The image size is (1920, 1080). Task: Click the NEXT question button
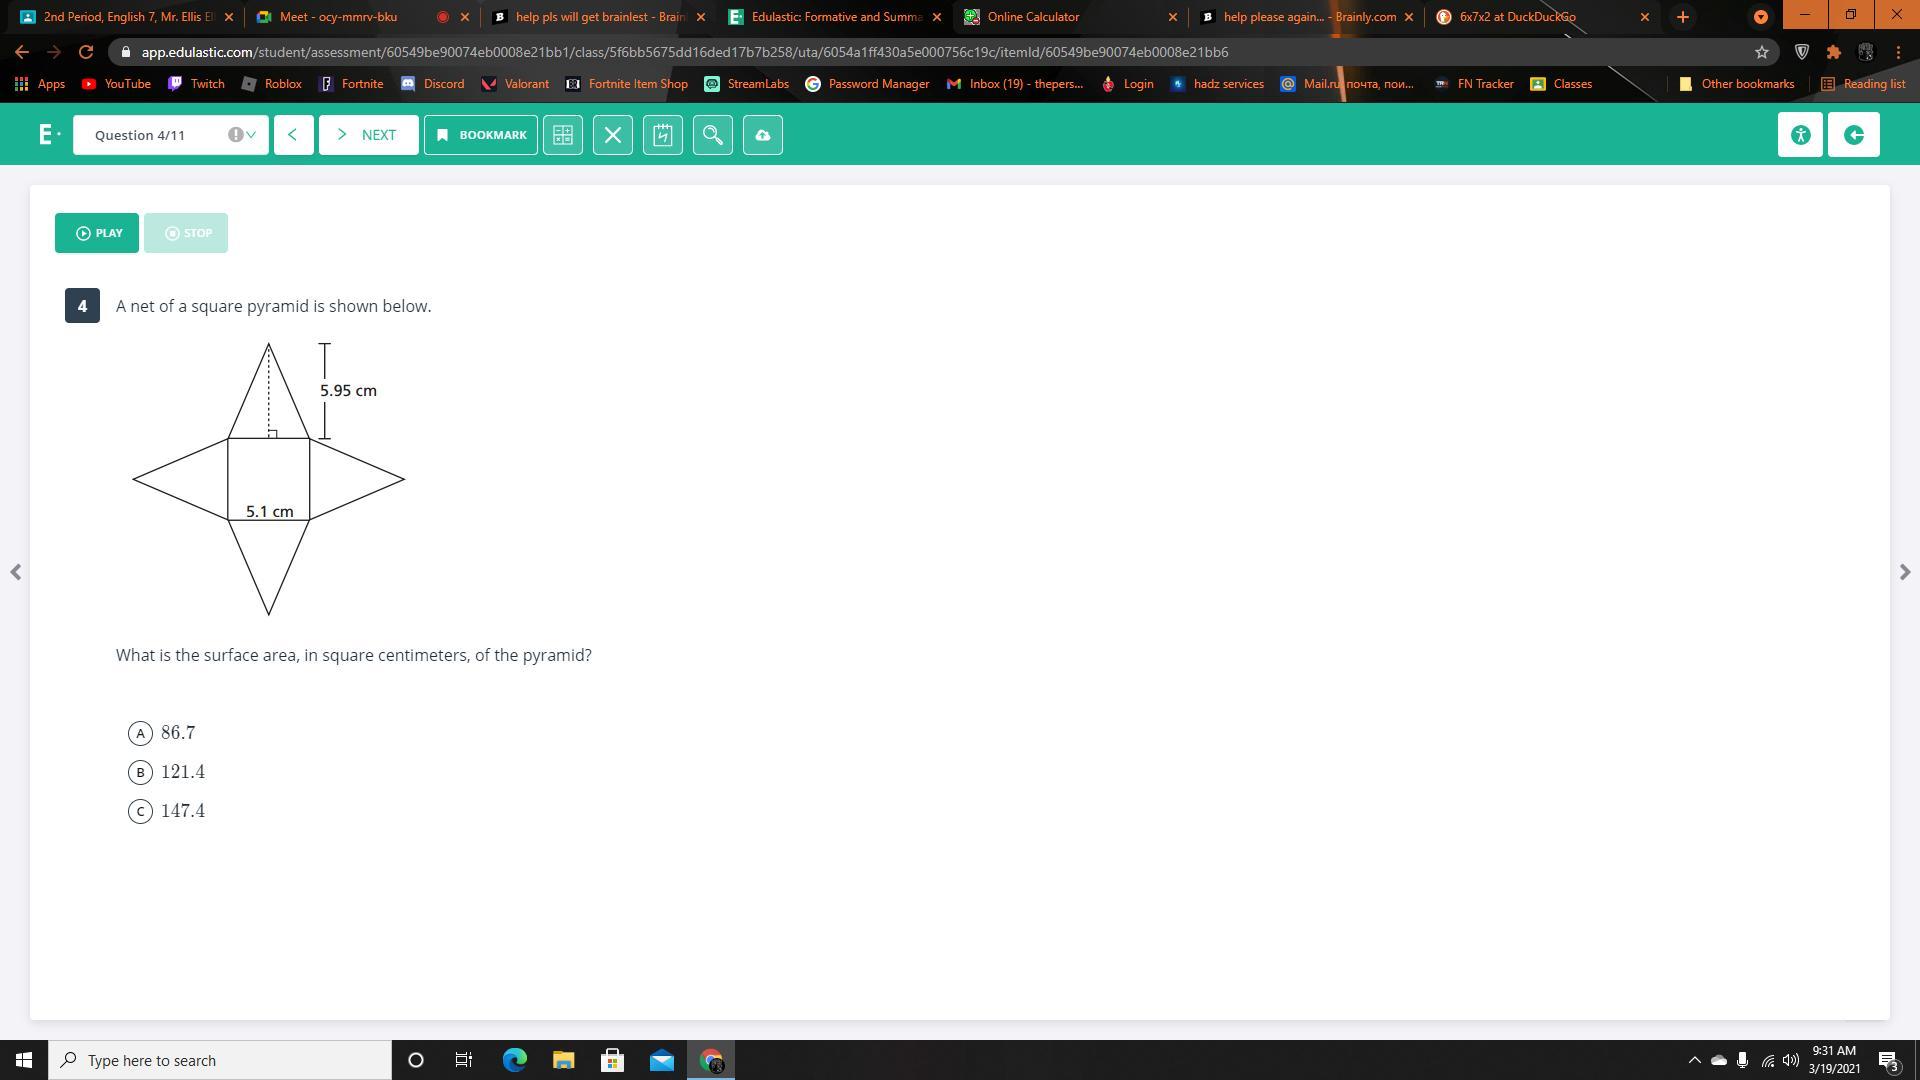[x=368, y=135]
